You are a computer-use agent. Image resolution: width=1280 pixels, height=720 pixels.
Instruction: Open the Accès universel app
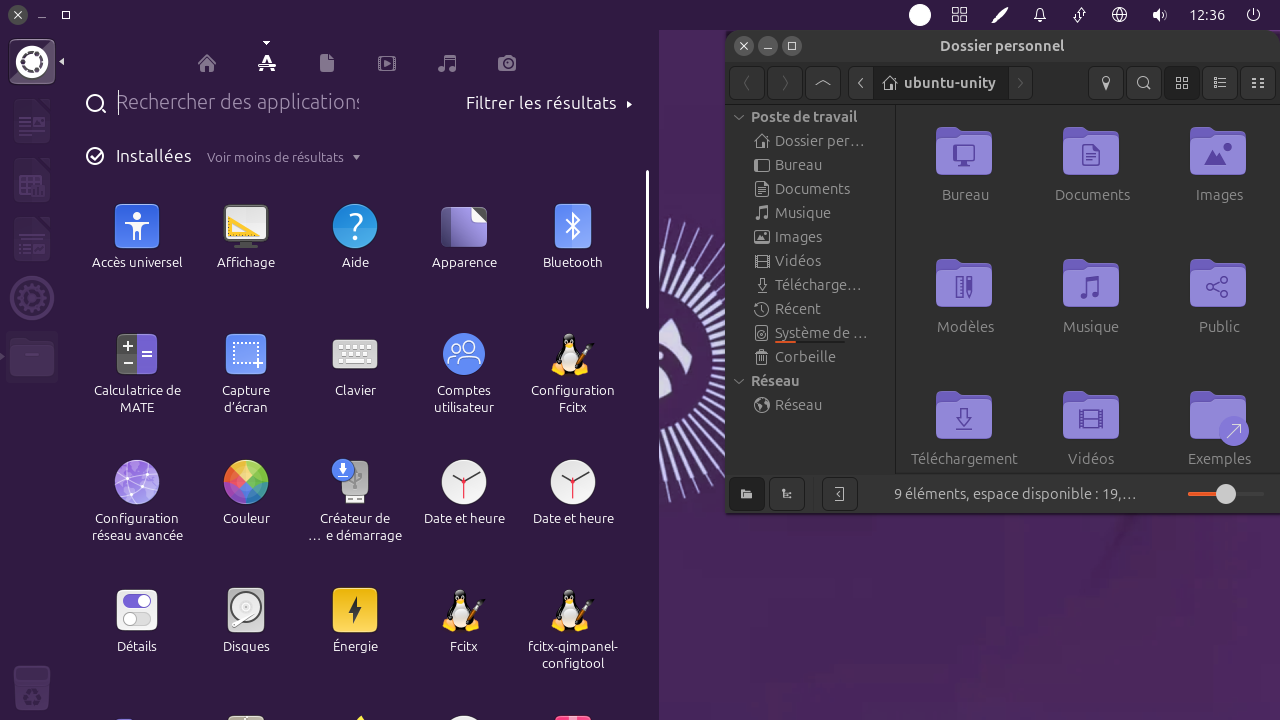click(x=137, y=228)
